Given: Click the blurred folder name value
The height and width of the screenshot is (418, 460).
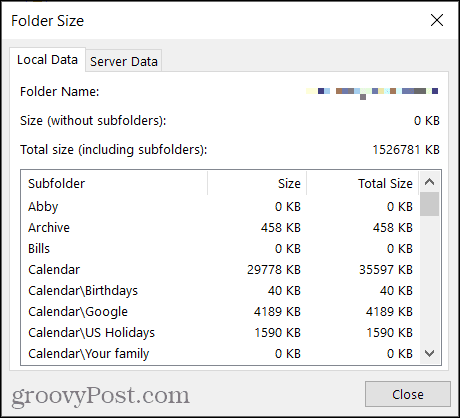Looking at the screenshot, I should coord(372,92).
